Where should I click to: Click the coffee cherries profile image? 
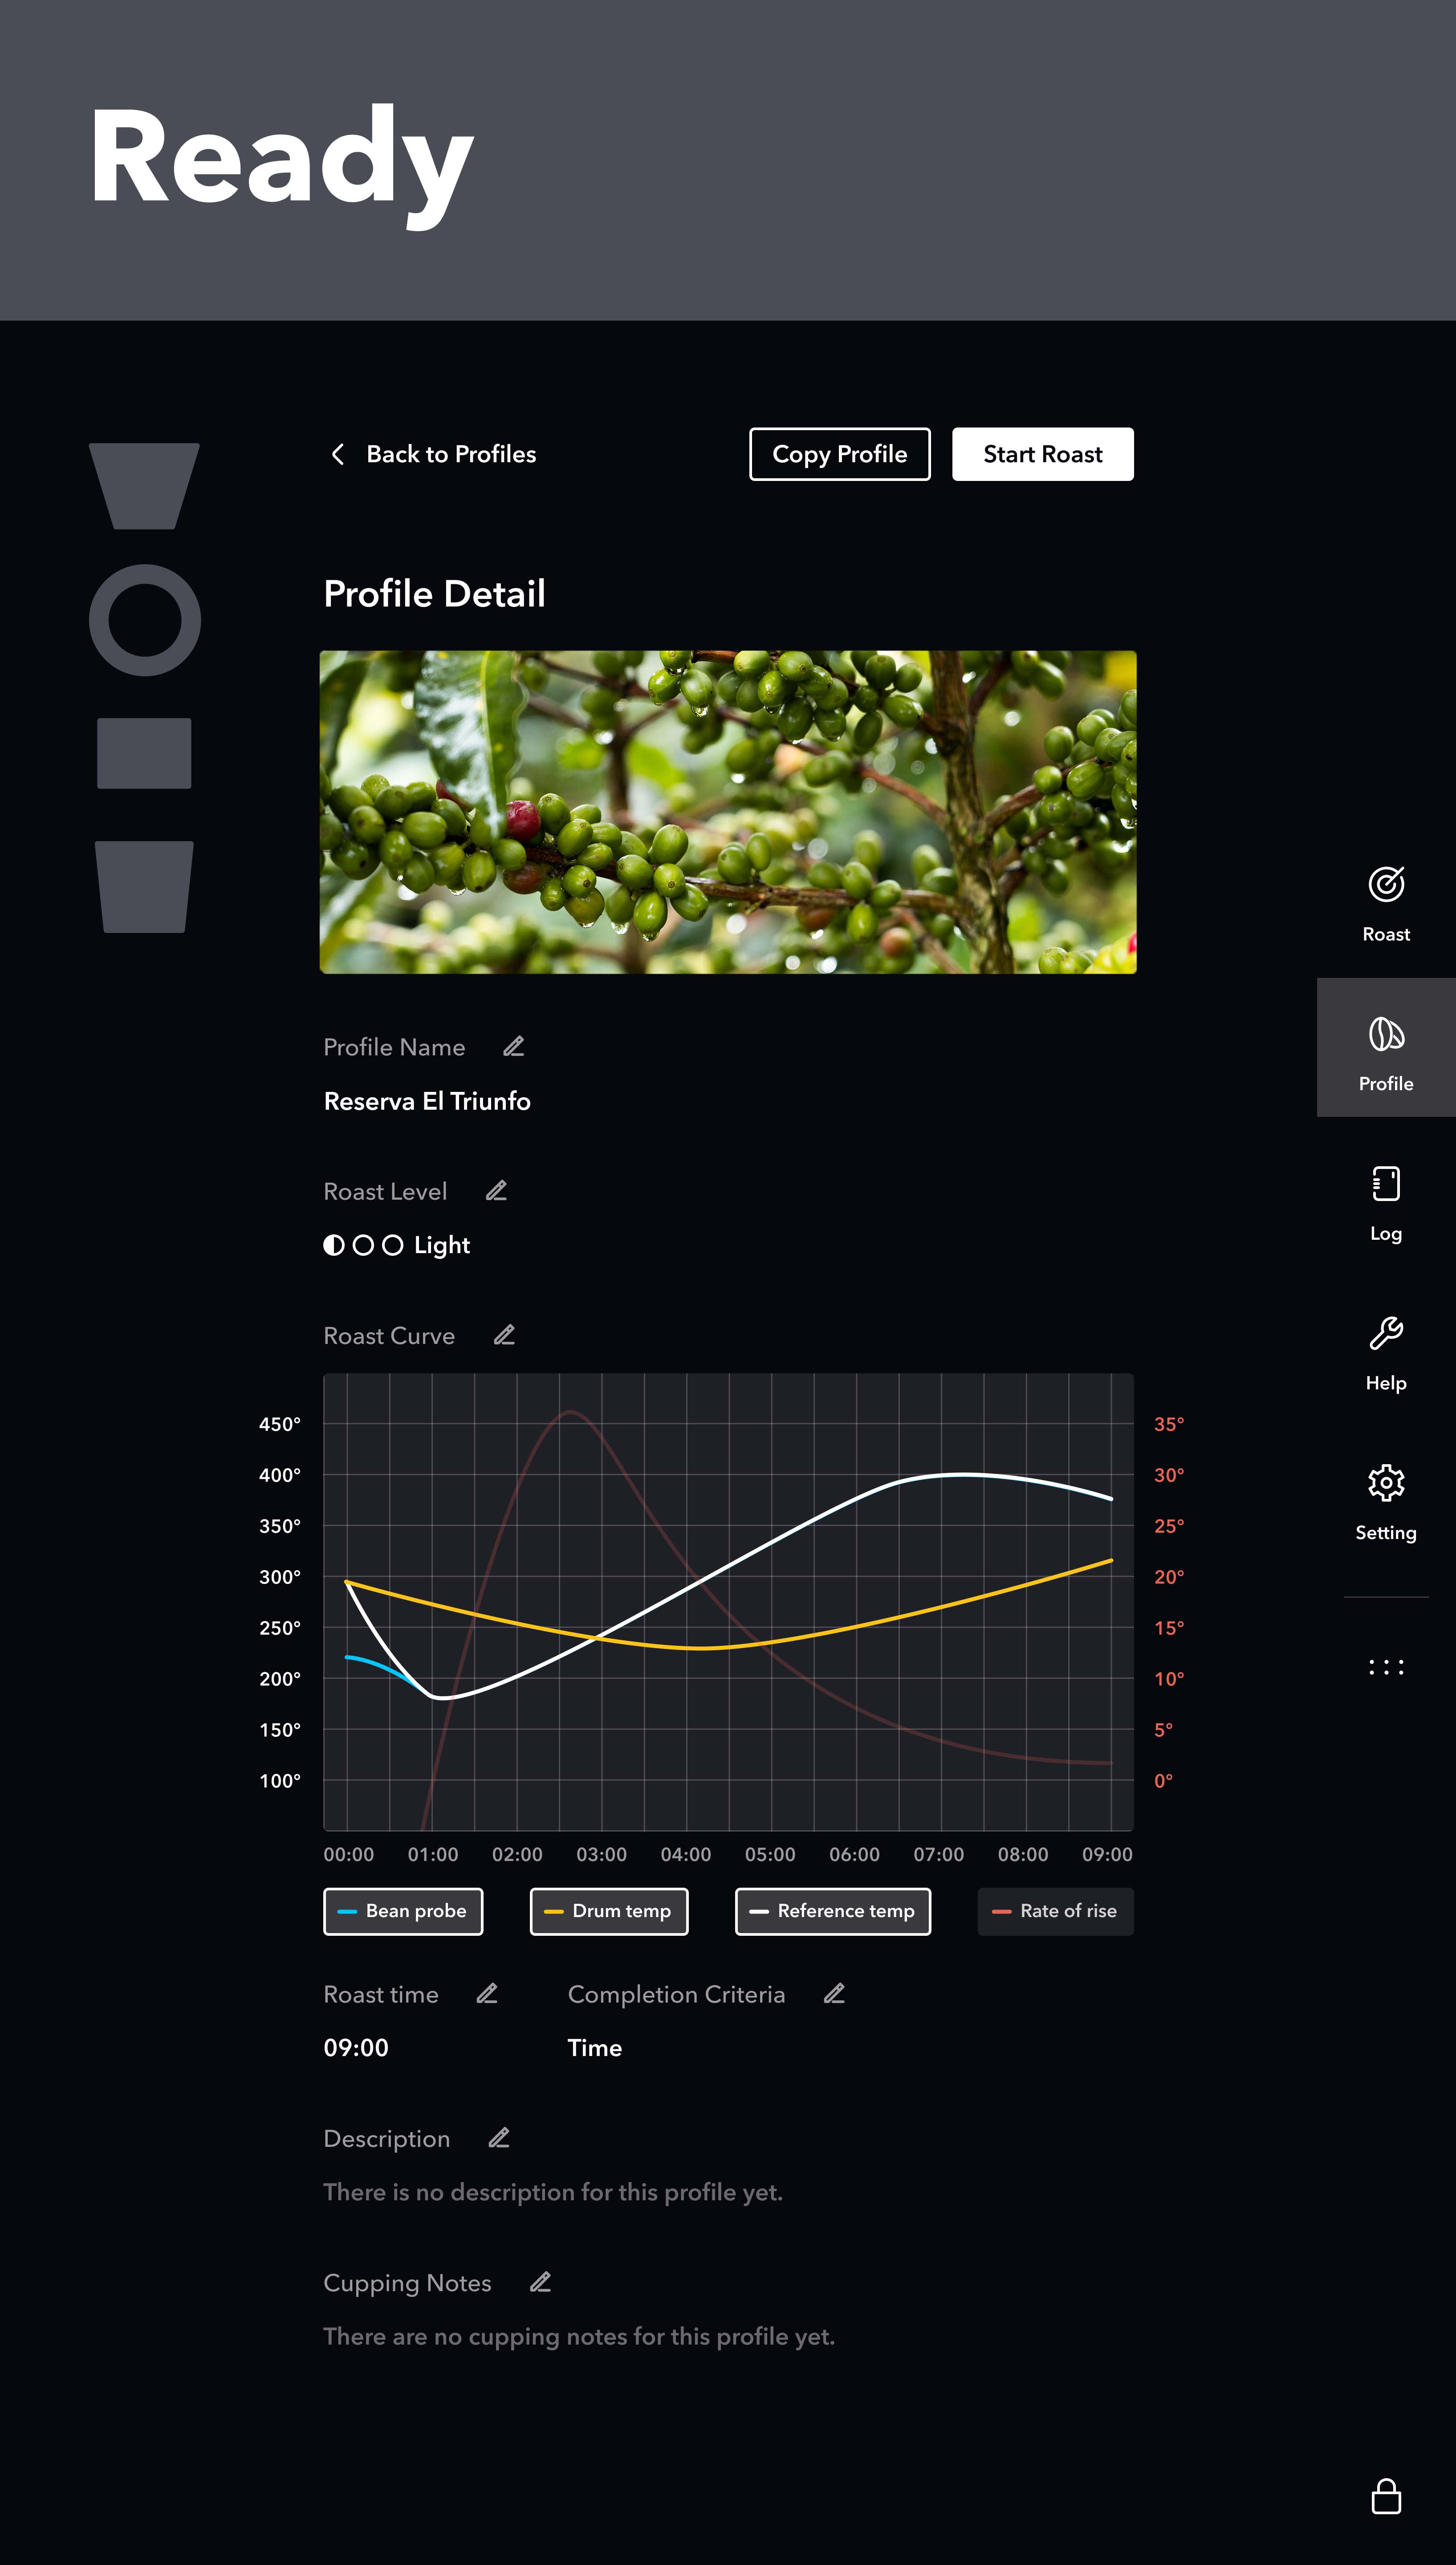coord(728,812)
